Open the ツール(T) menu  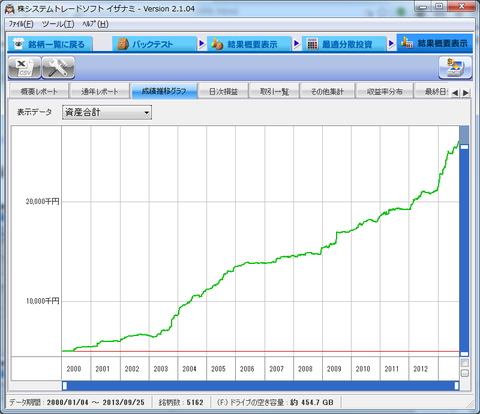[58, 24]
